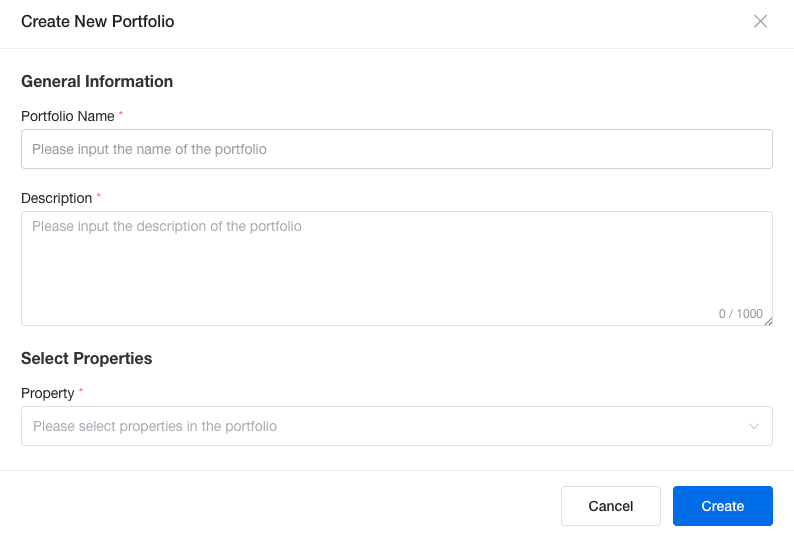Click the 0 / 1000 character counter
The image size is (794, 539).
point(740,314)
